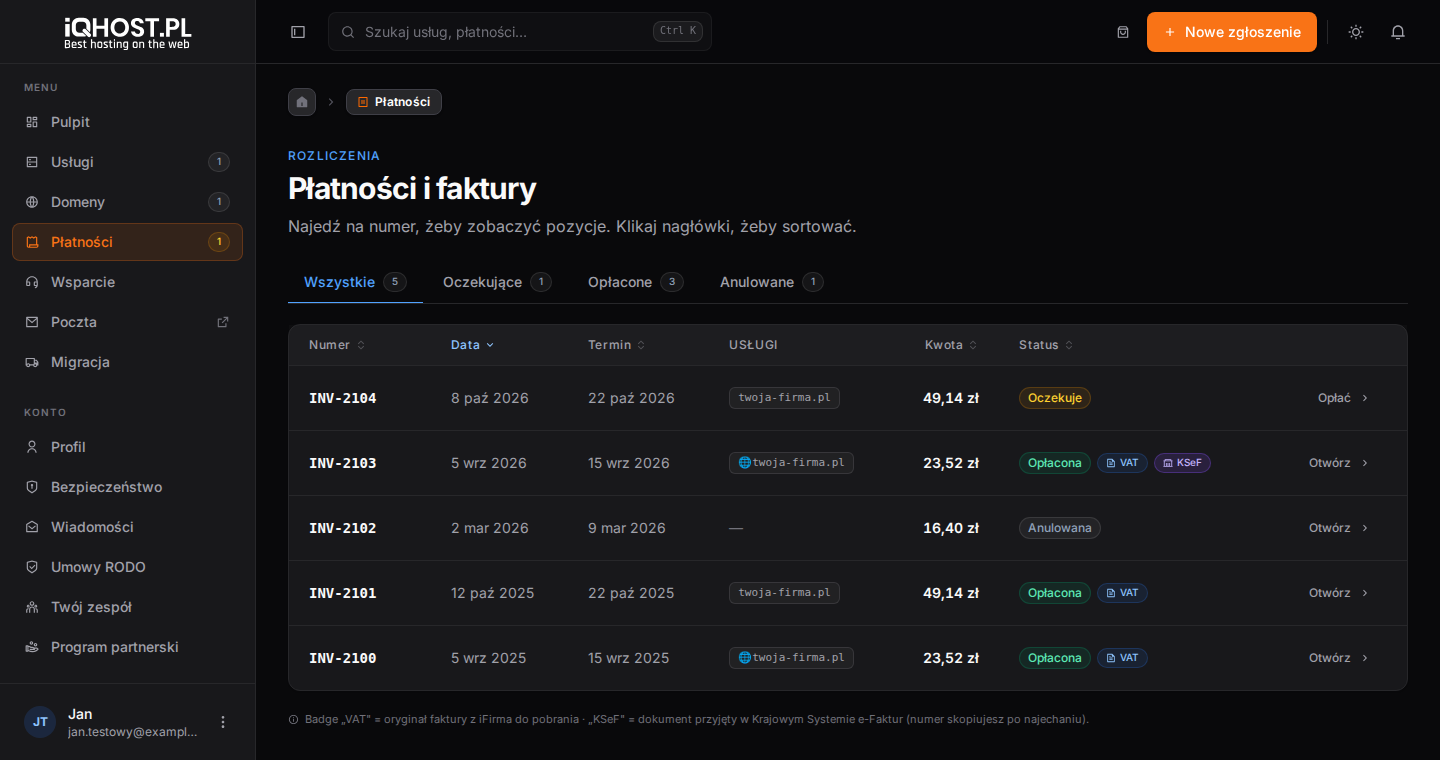
Task: Click the JT user avatar
Action: (x=40, y=722)
